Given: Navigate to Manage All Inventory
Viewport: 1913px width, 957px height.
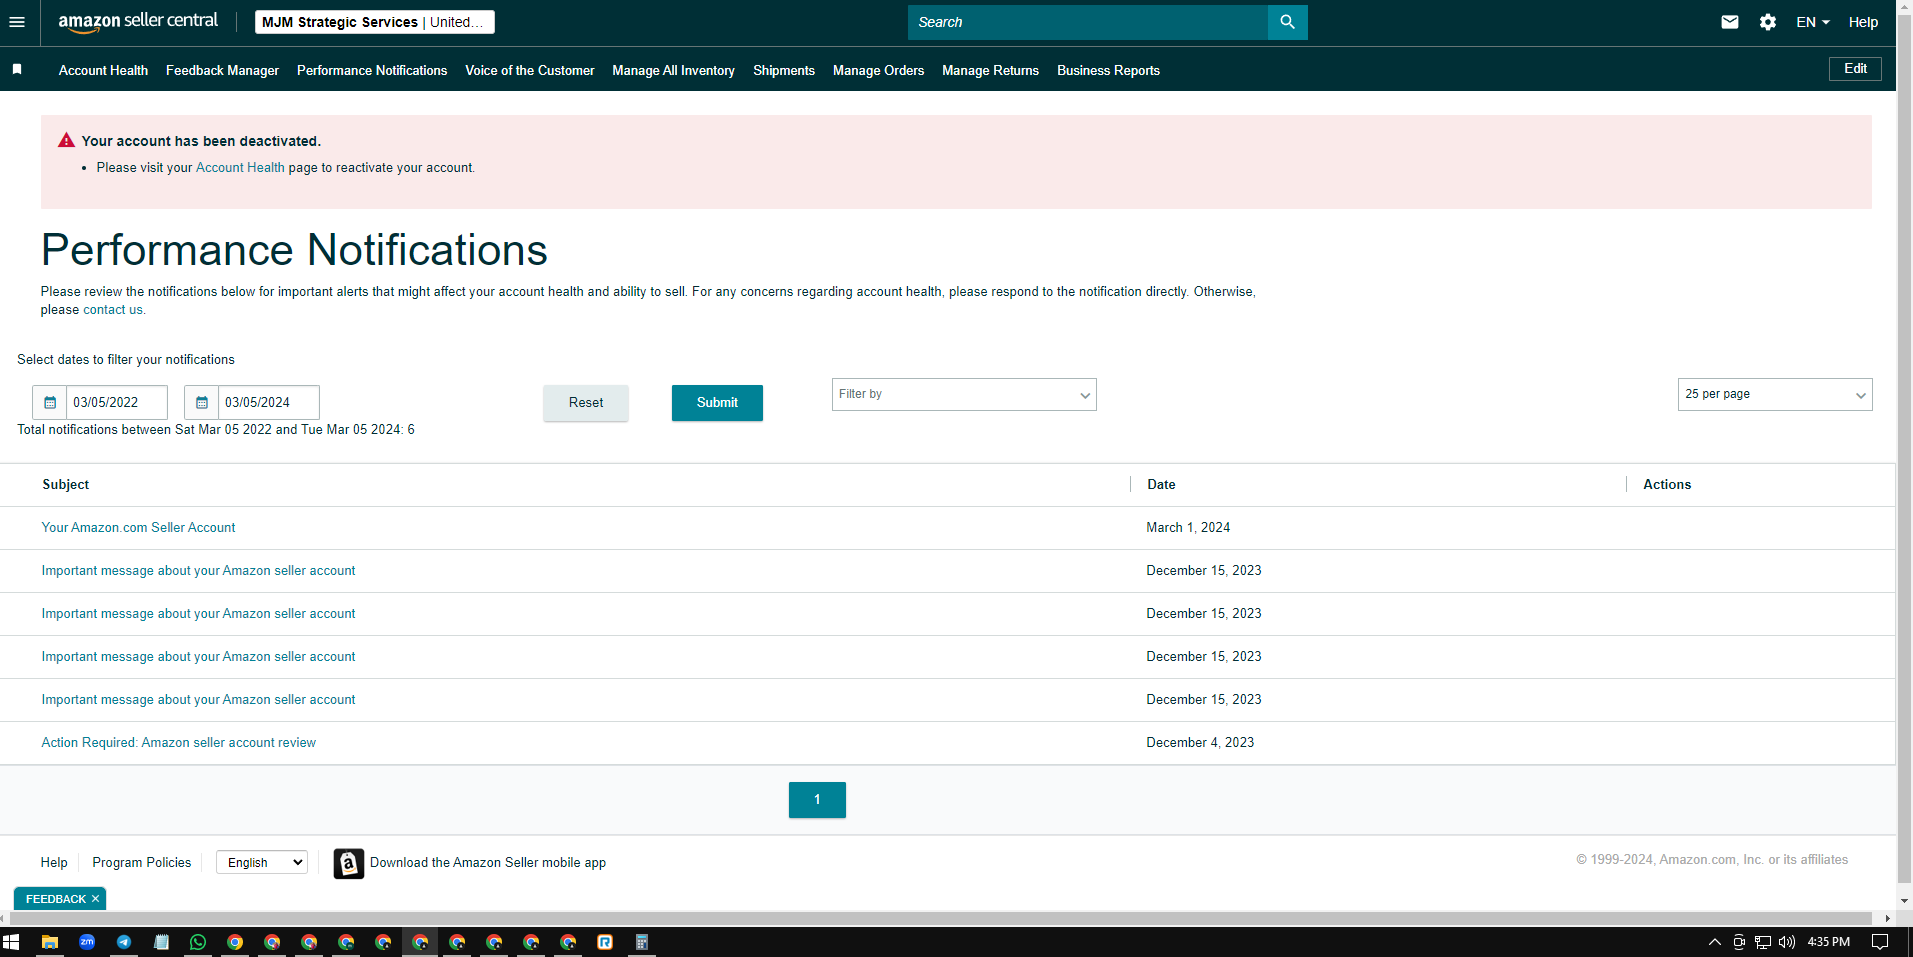Looking at the screenshot, I should pos(674,70).
